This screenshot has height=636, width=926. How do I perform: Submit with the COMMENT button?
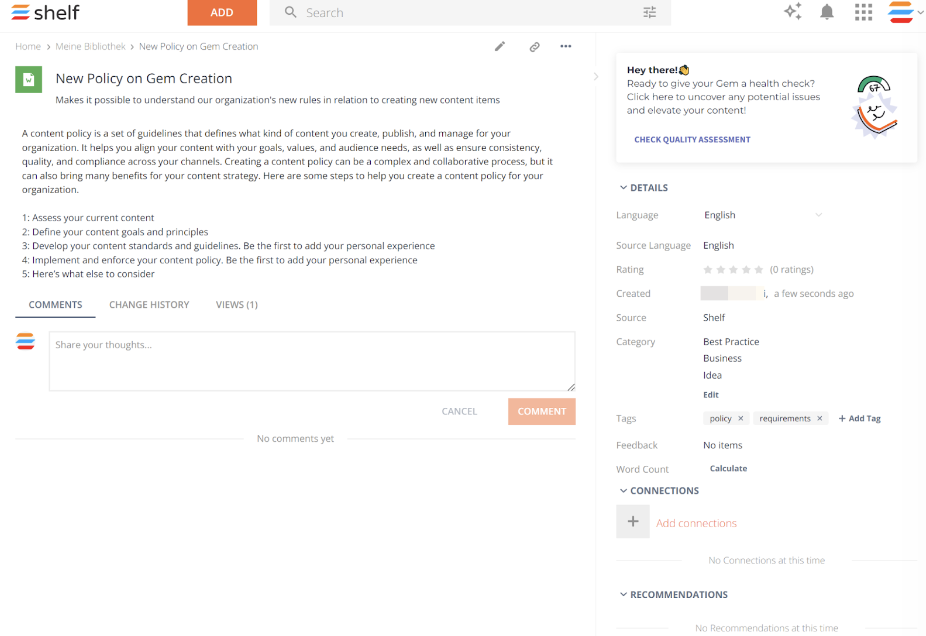tap(541, 411)
